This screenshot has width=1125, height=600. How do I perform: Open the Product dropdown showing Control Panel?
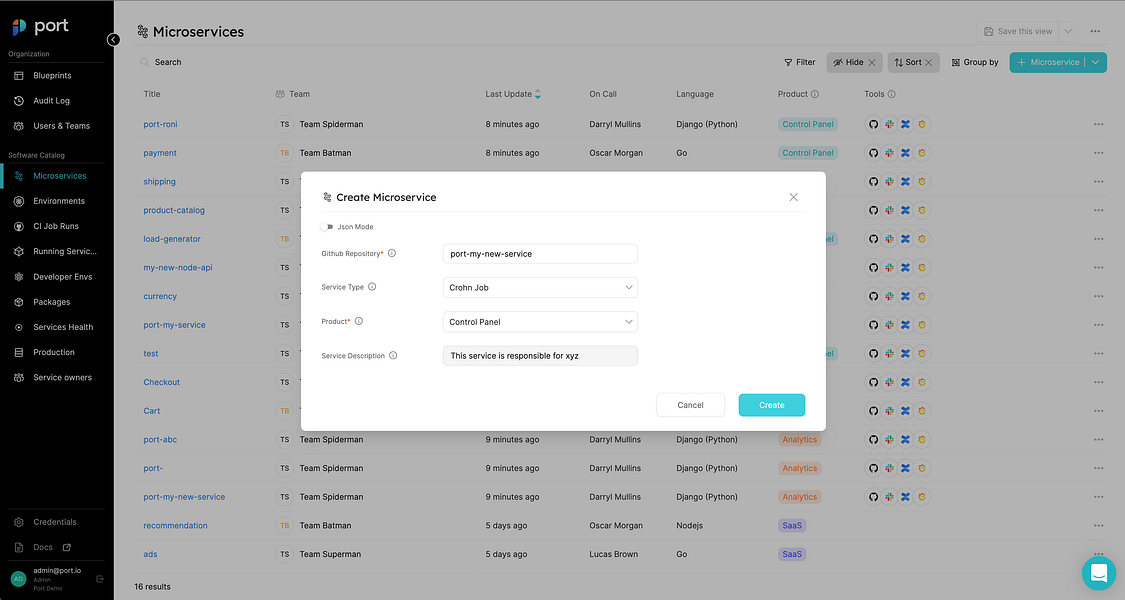[x=540, y=322]
